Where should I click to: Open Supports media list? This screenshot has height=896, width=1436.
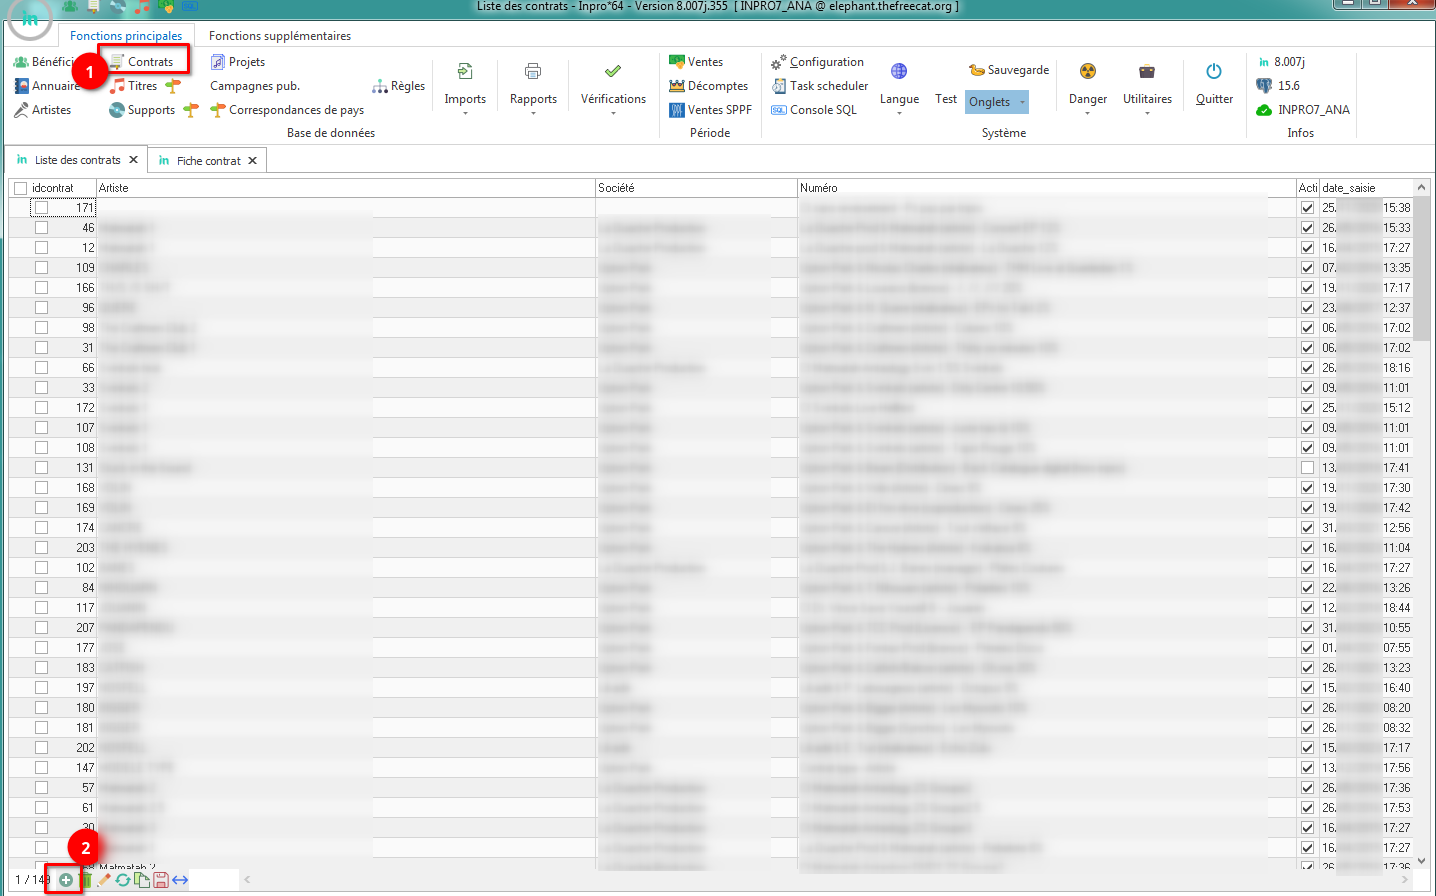[x=142, y=110]
